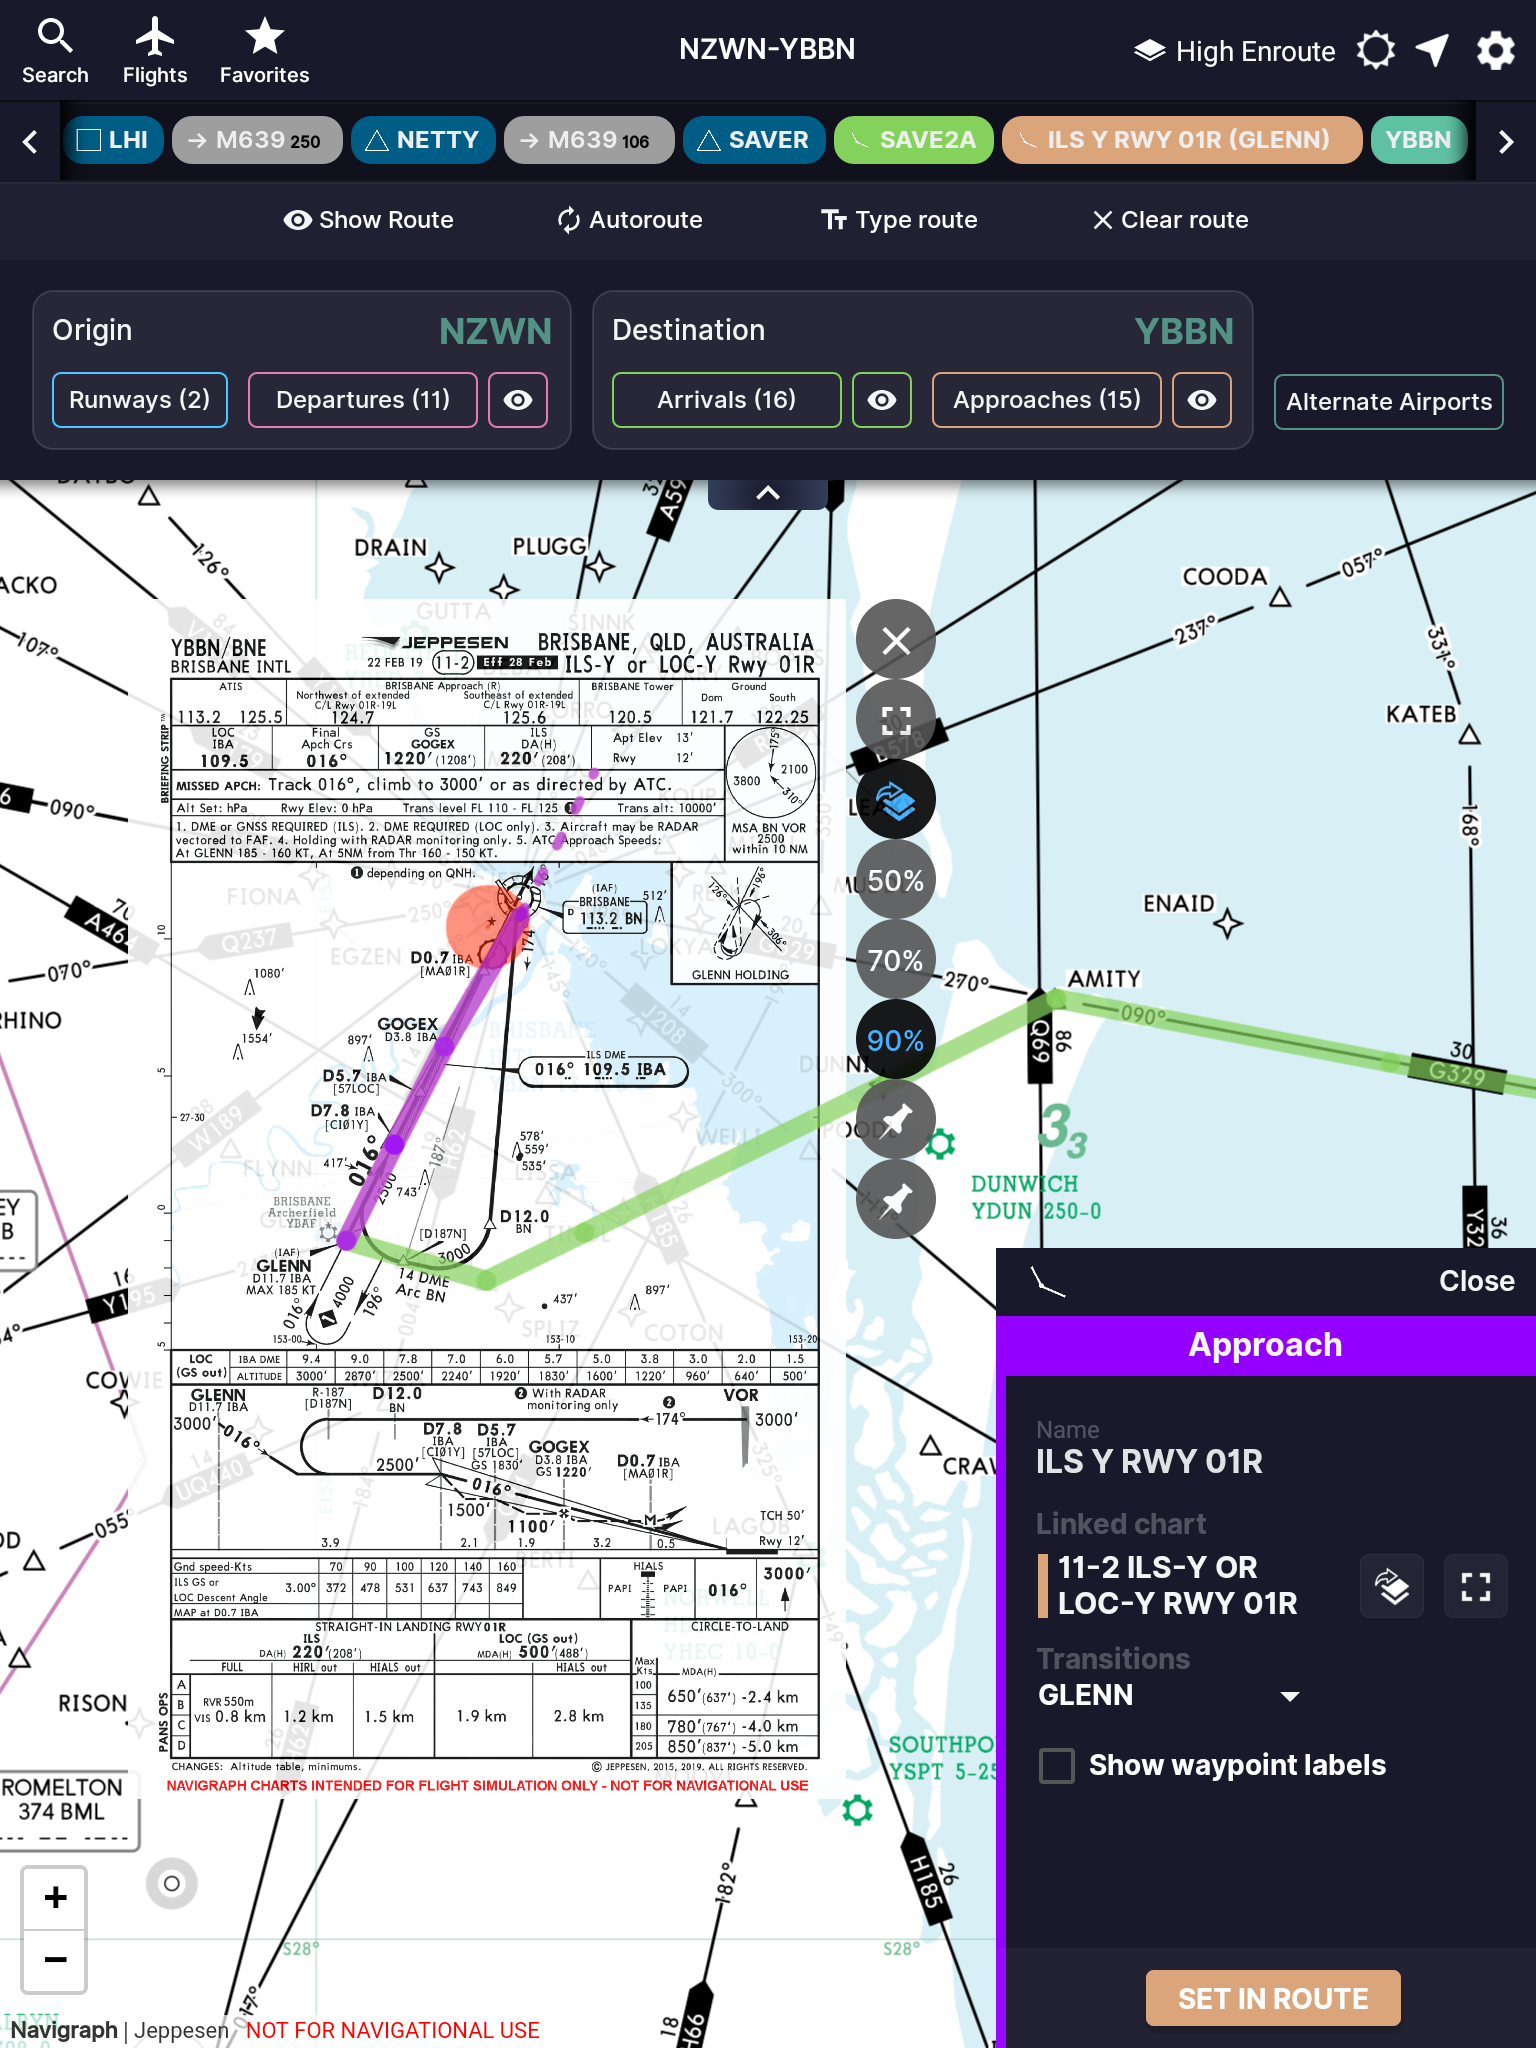Open the Flights airplane icon

point(155,51)
